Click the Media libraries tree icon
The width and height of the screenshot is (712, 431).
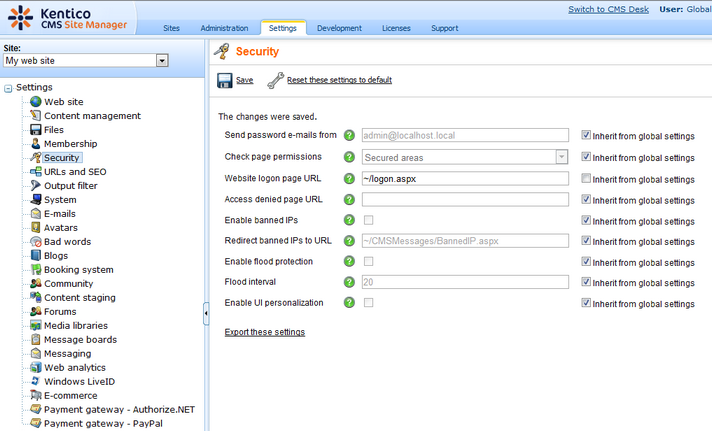(x=36, y=326)
